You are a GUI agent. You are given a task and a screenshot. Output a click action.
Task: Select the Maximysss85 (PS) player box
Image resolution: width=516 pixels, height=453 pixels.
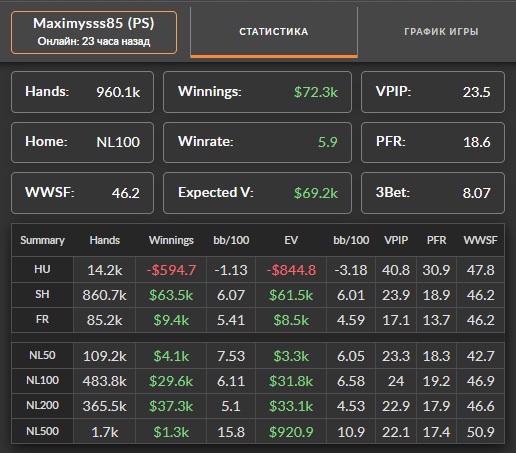(94, 32)
